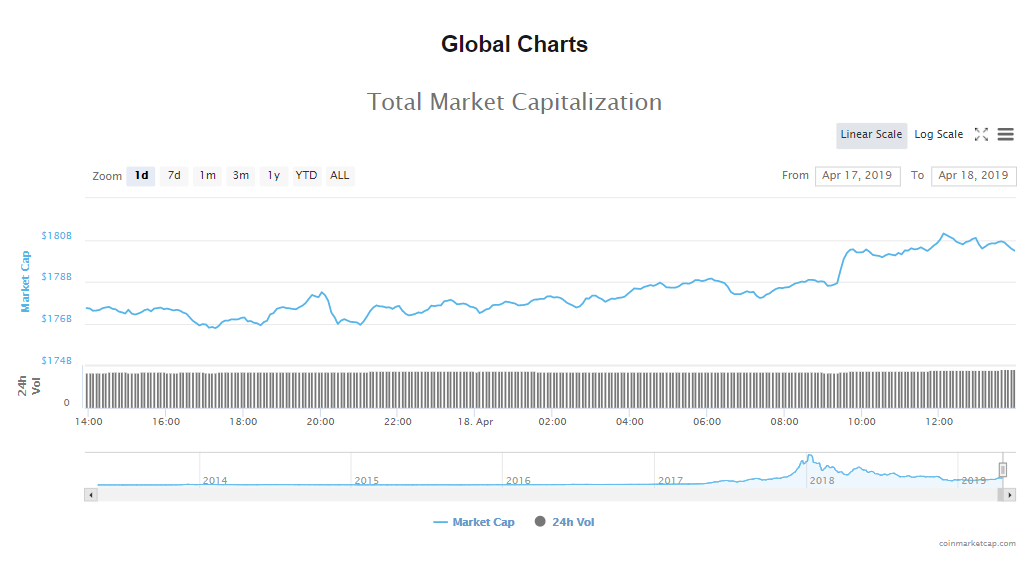
Task: Choose the 1y zoom option
Action: coord(273,176)
